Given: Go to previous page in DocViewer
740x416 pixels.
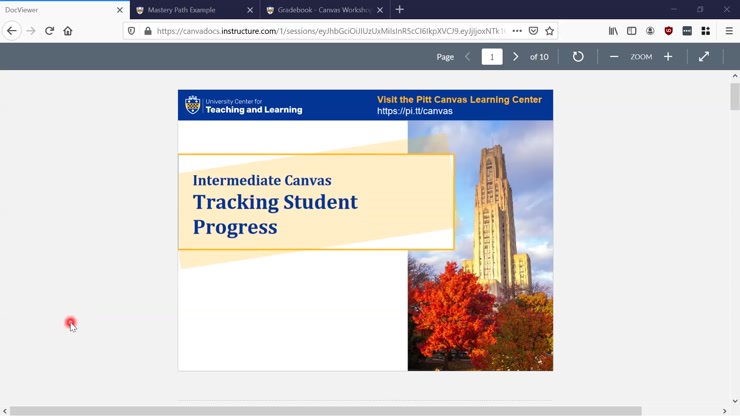Looking at the screenshot, I should click(468, 57).
